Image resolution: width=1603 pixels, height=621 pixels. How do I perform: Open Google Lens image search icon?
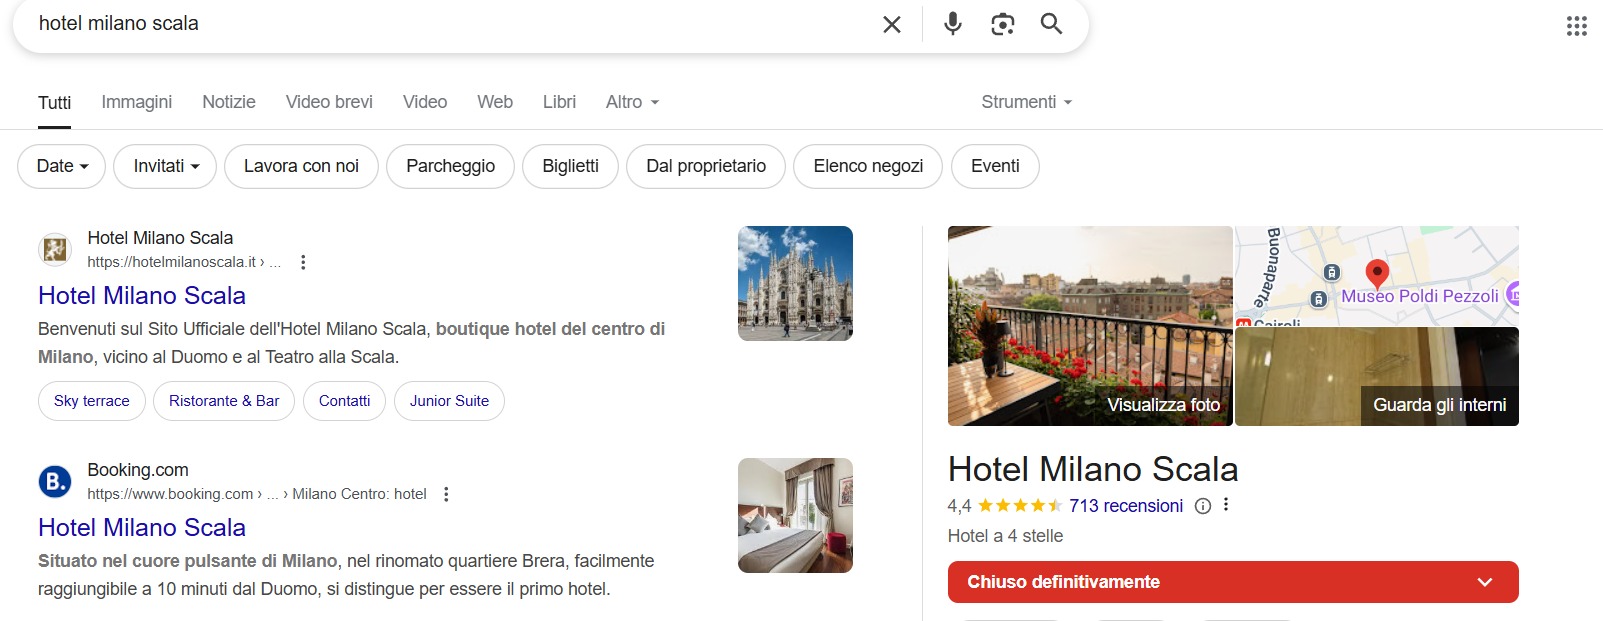click(1002, 24)
